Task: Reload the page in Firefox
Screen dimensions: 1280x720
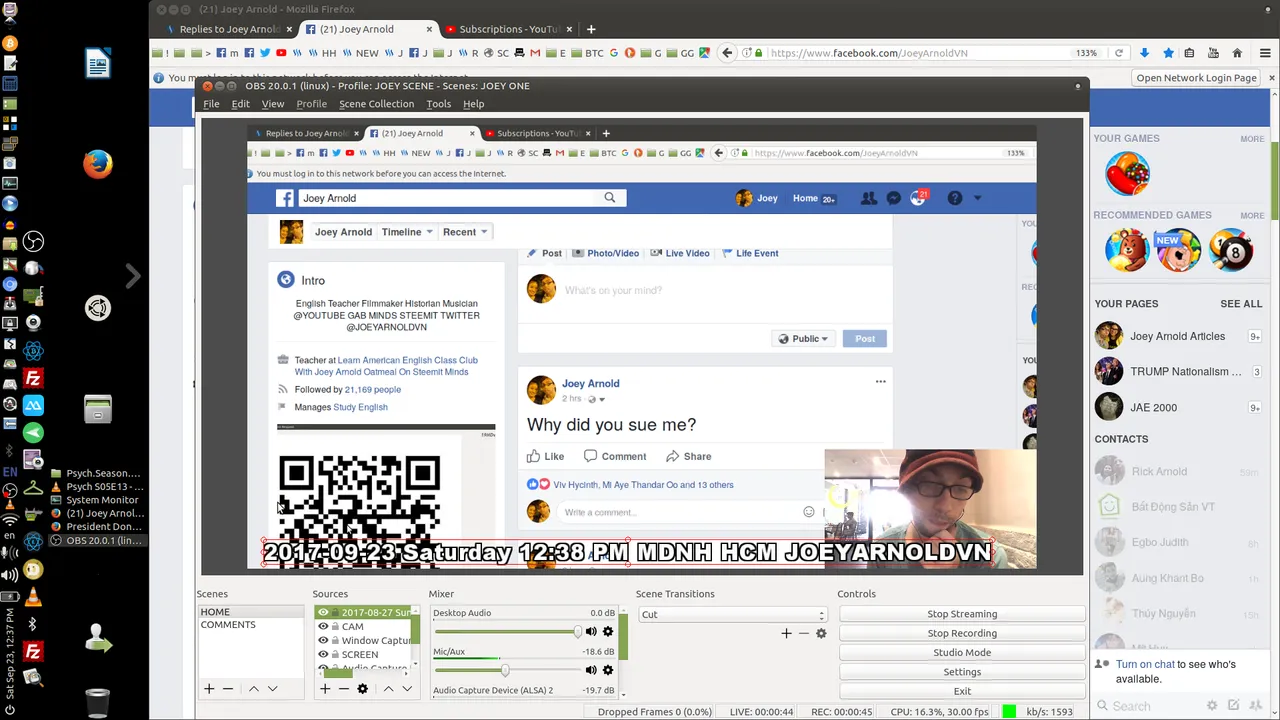Action: (1119, 53)
